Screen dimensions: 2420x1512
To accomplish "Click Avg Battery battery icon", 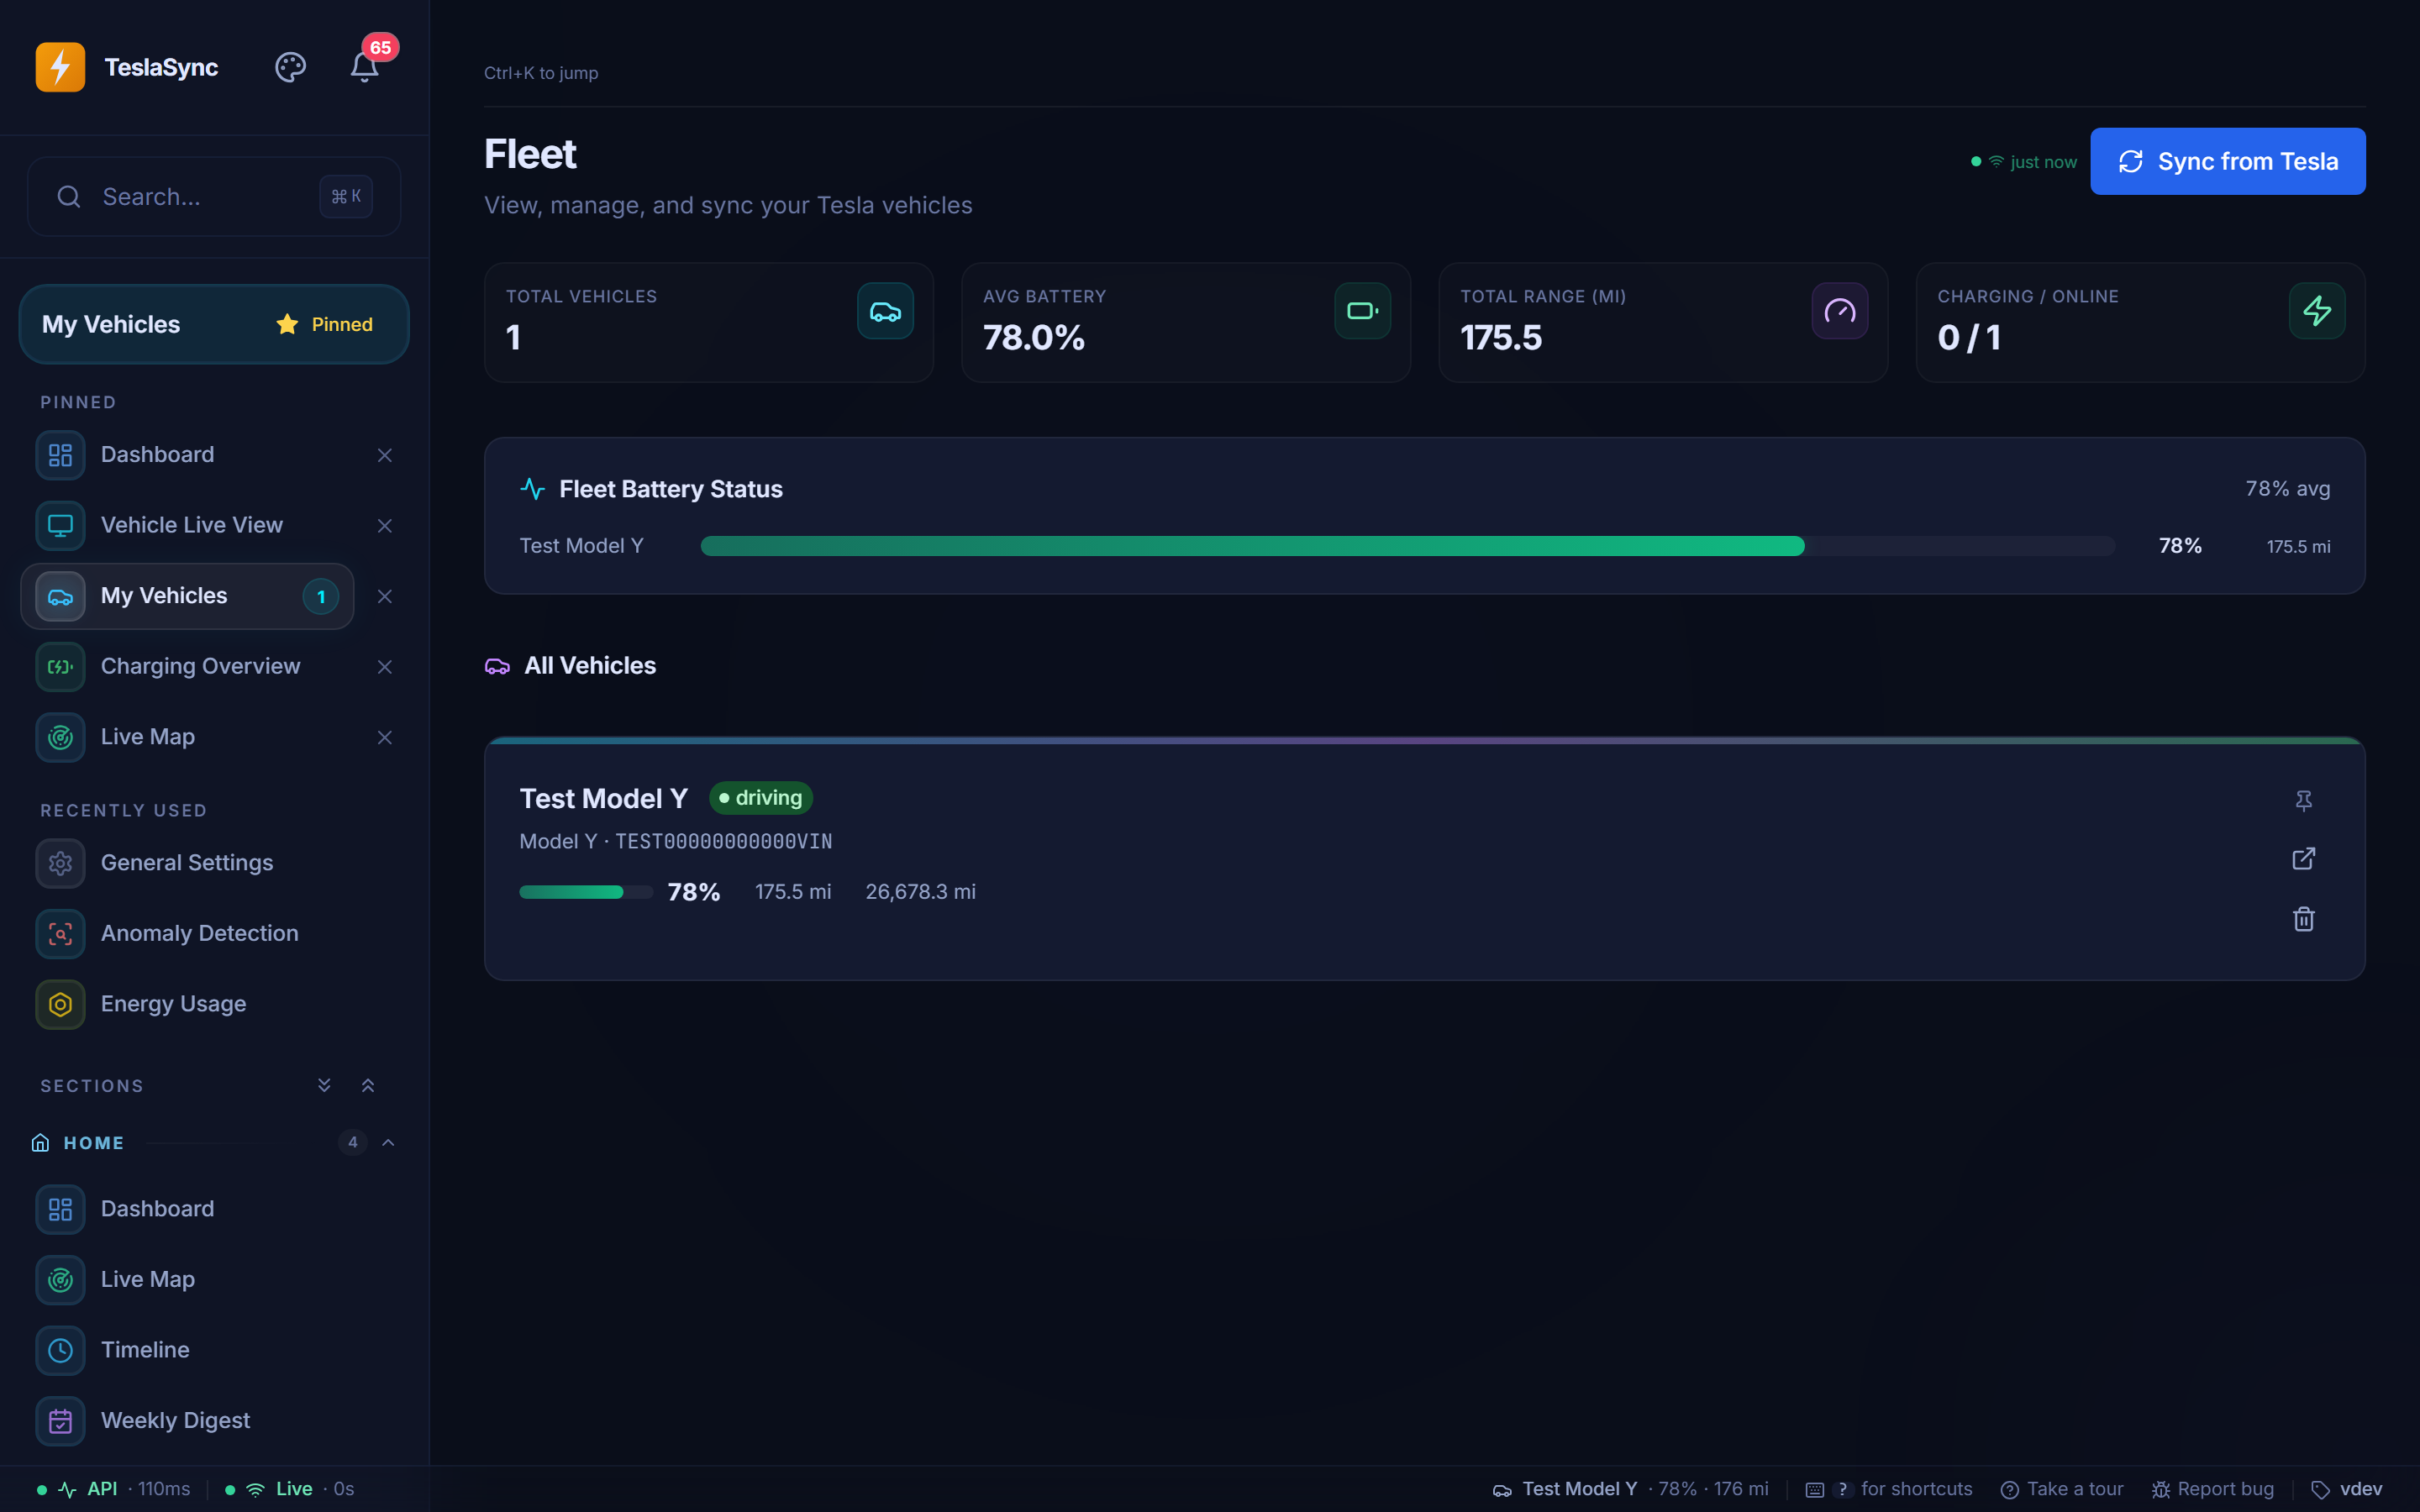I will [x=1362, y=311].
